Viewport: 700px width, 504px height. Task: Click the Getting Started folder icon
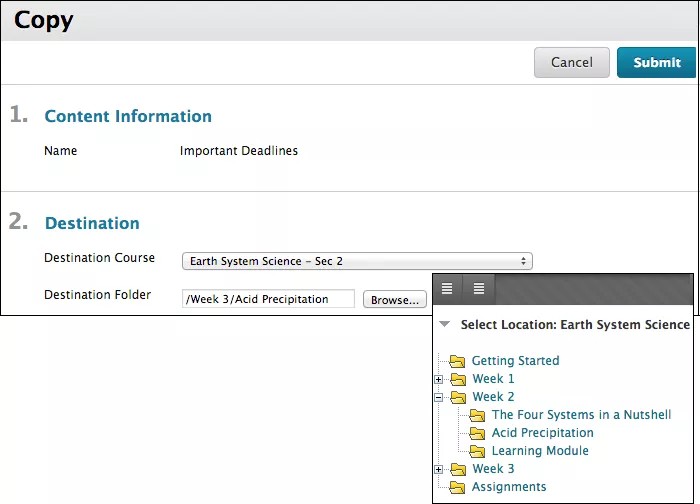[x=458, y=361]
